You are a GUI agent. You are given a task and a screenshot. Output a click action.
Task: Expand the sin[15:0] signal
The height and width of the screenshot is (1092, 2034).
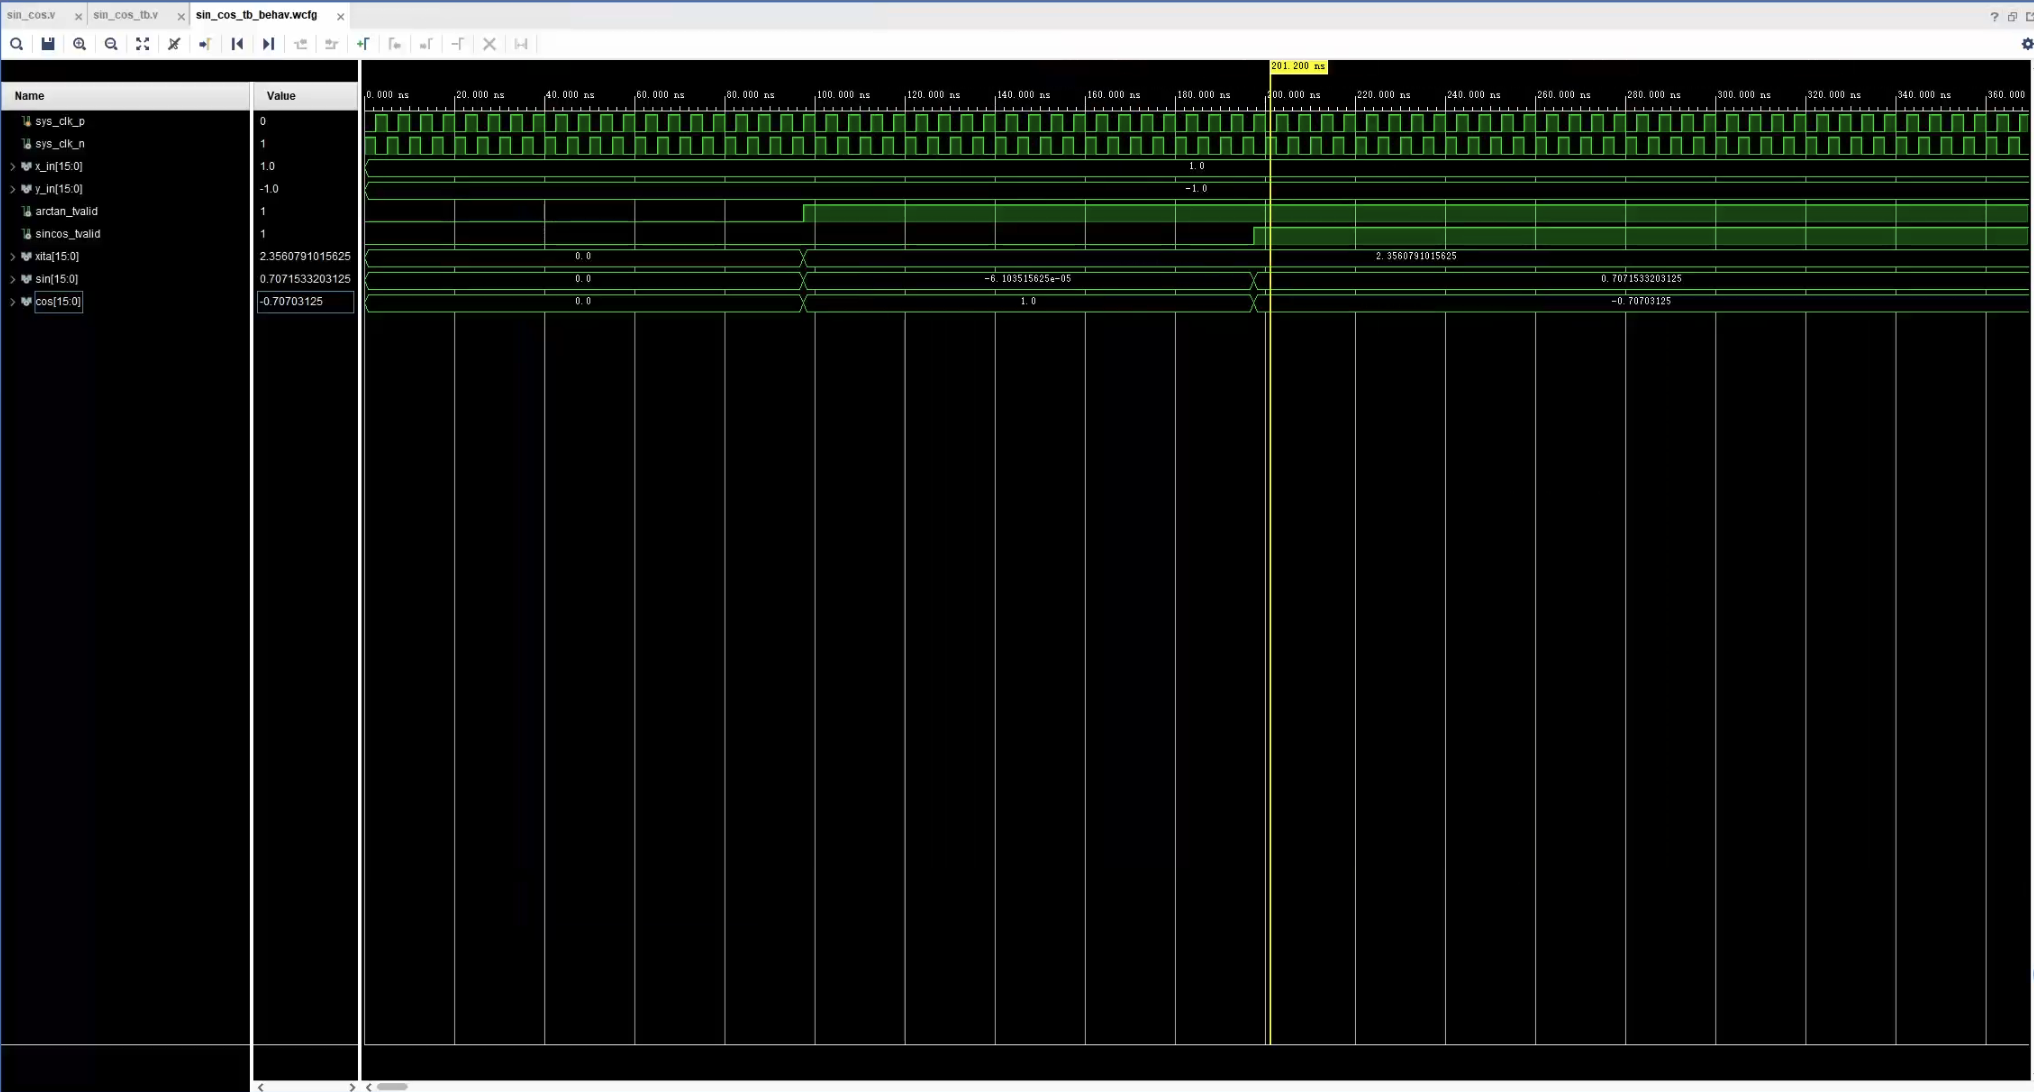tap(13, 279)
